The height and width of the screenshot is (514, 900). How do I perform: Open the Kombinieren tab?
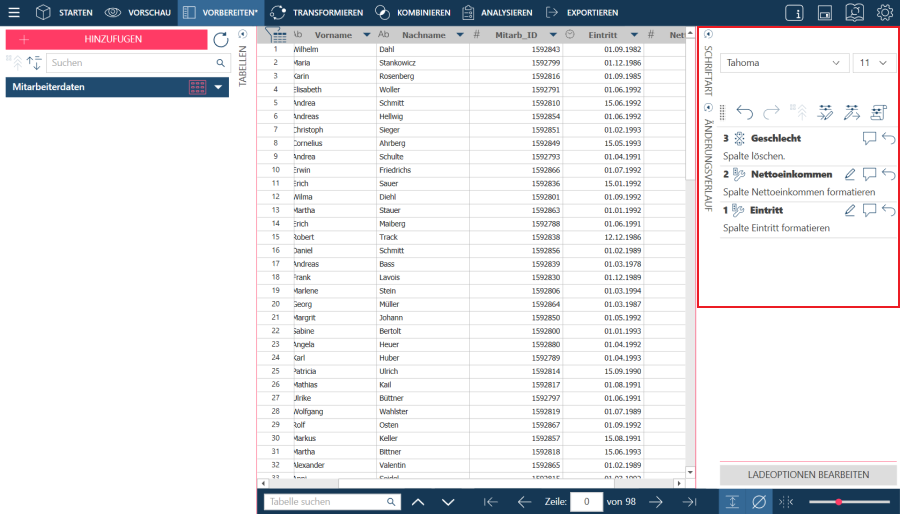tap(412, 13)
